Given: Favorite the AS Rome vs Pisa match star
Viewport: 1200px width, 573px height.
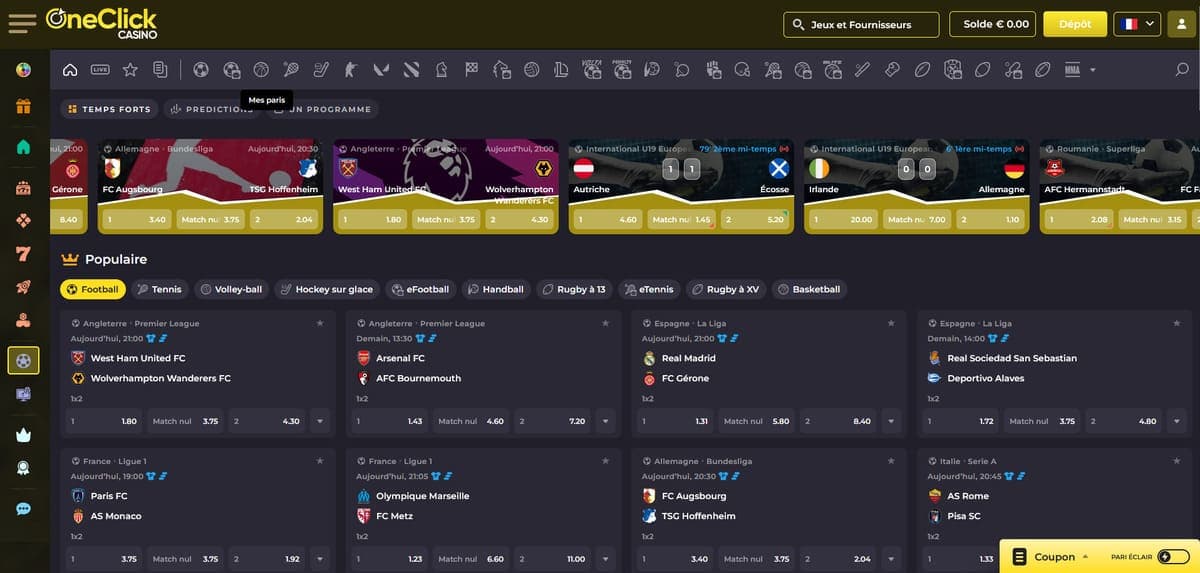Looking at the screenshot, I should coord(1177,461).
